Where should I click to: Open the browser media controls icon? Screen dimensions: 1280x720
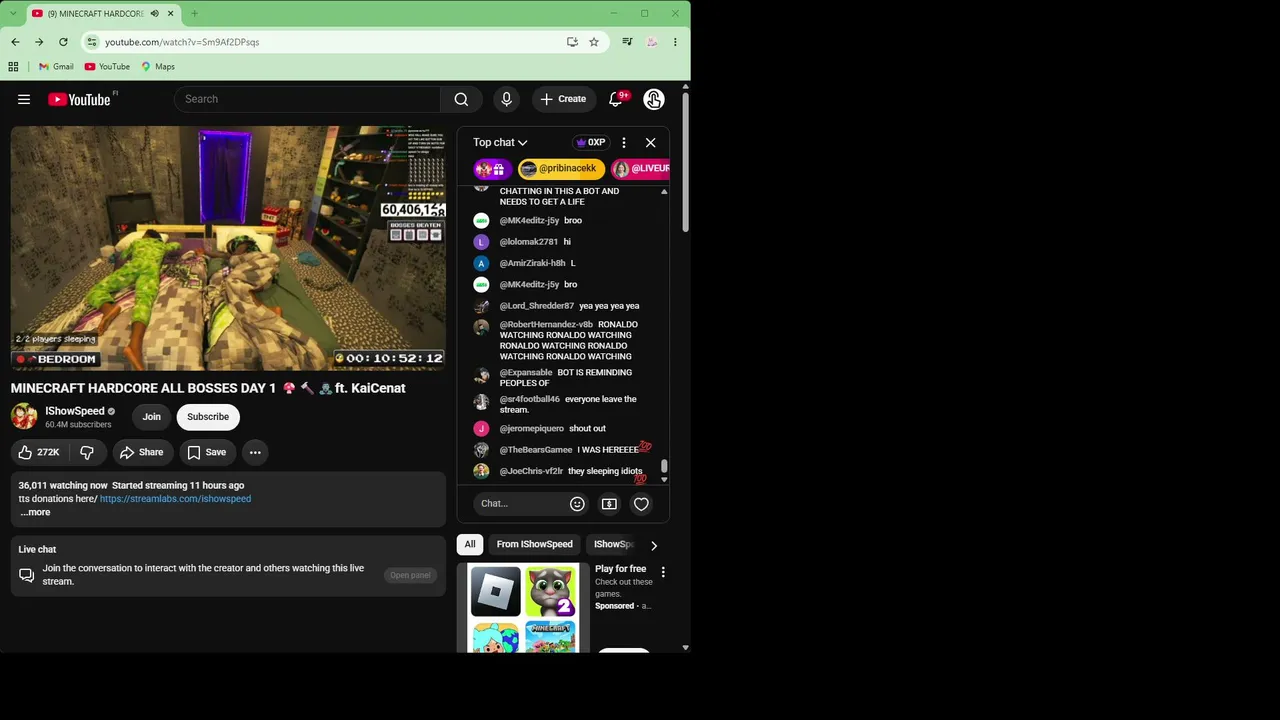click(627, 42)
